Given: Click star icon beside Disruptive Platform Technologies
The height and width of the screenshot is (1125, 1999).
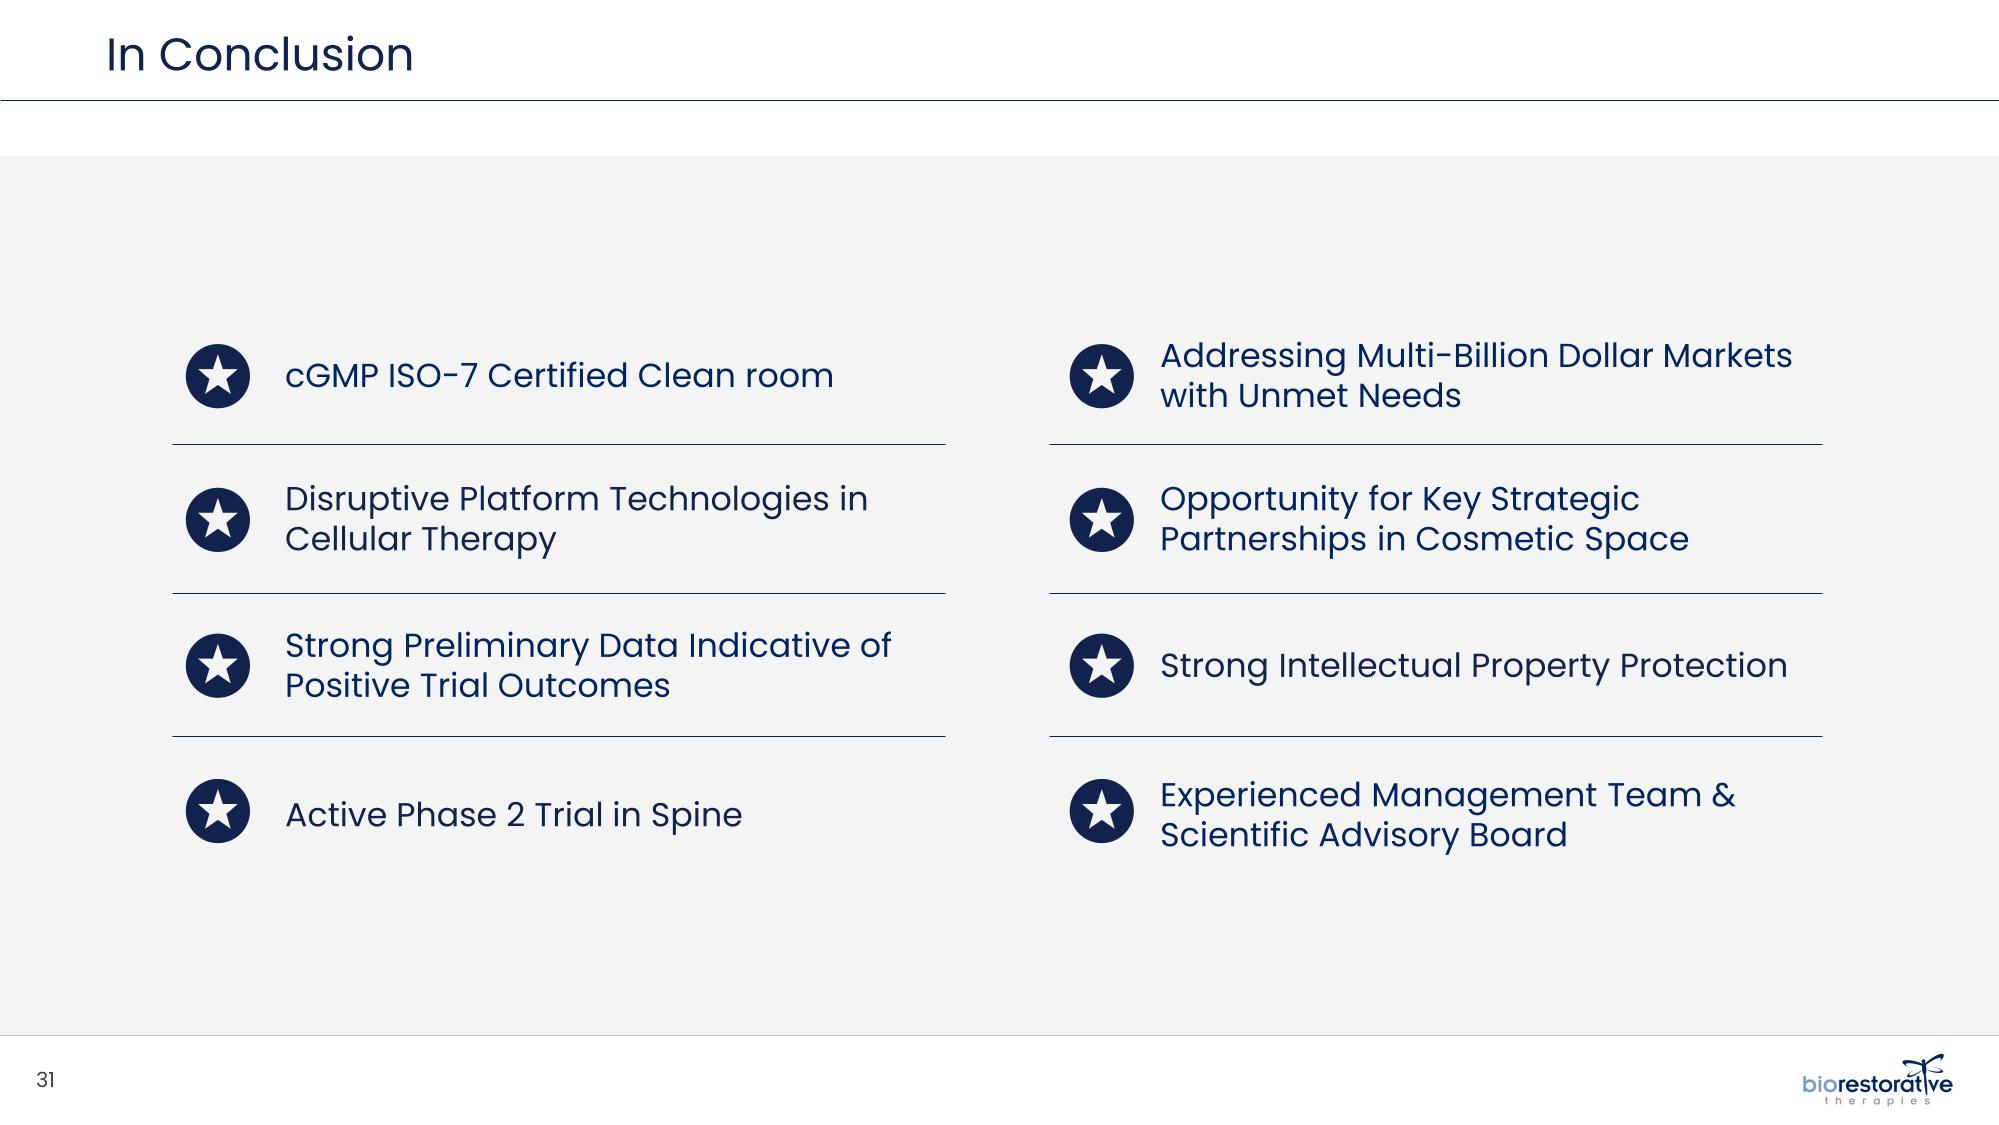Looking at the screenshot, I should pos(218,520).
